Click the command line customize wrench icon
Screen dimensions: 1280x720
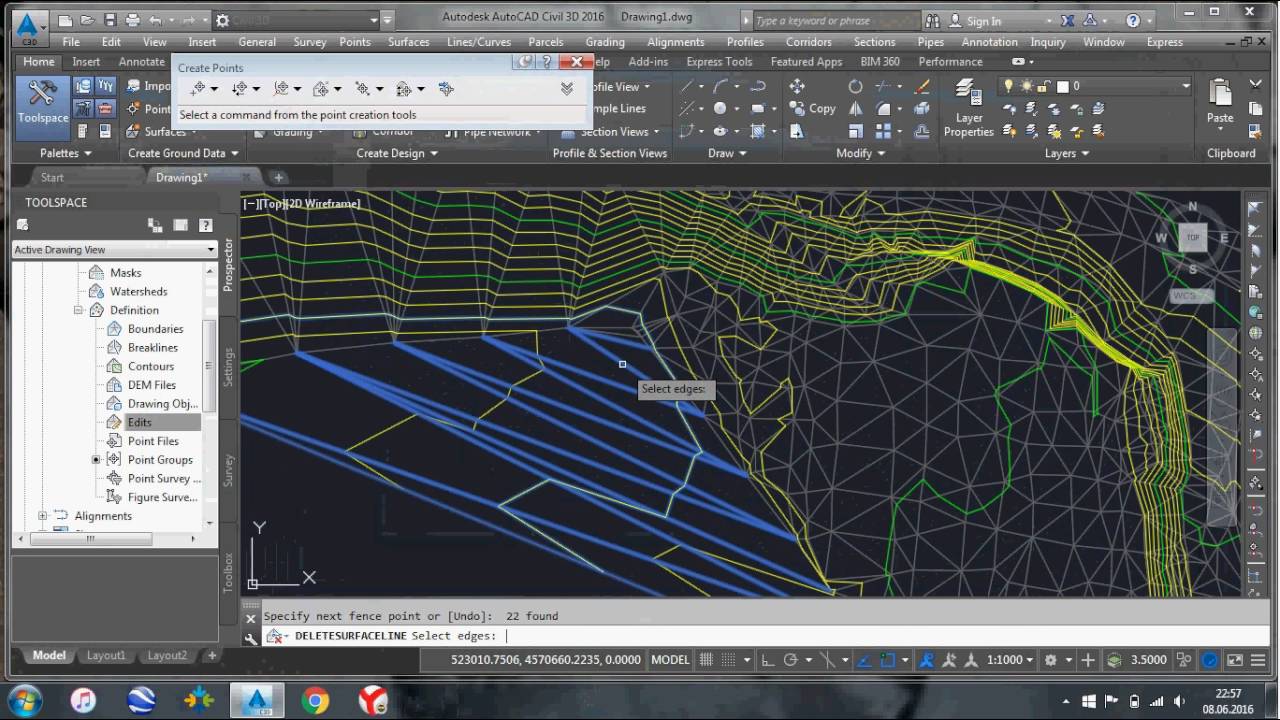[x=250, y=637]
